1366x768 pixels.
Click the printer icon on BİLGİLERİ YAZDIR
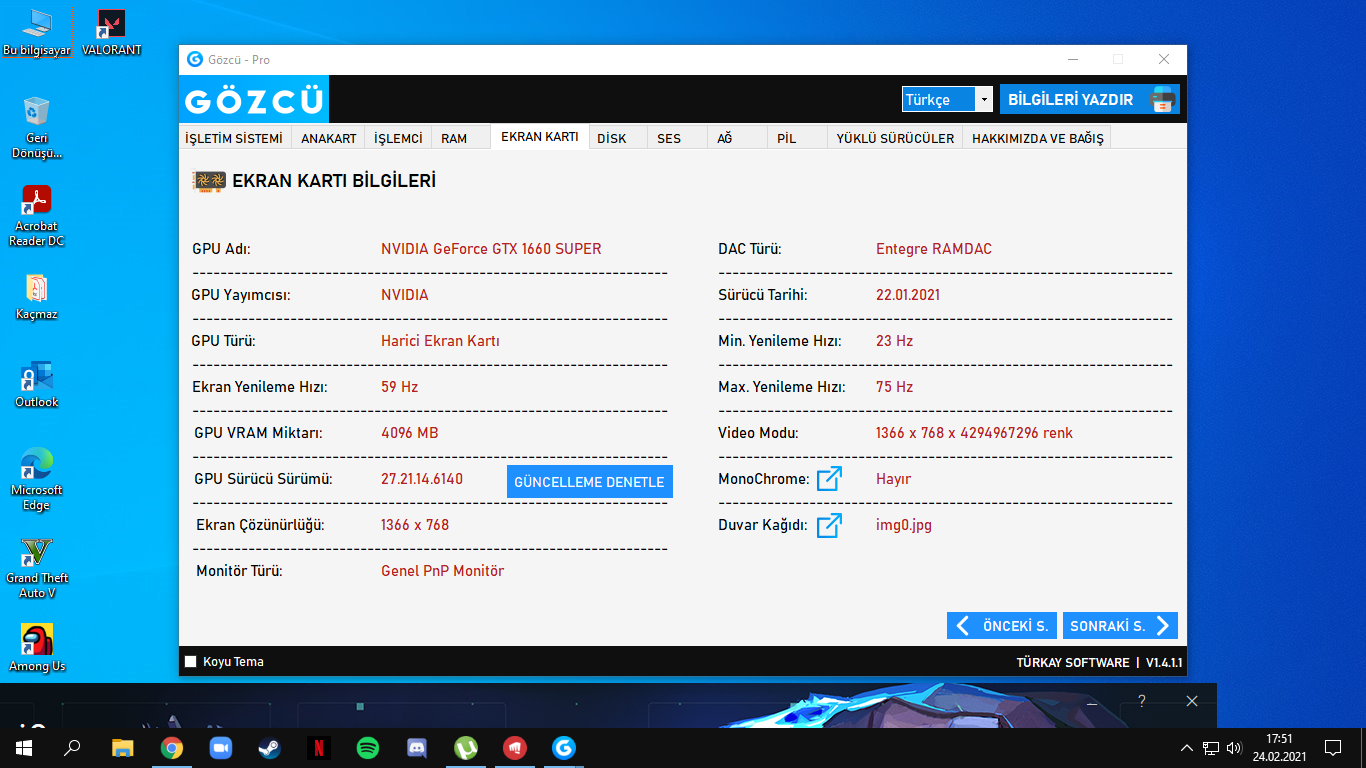click(1162, 99)
